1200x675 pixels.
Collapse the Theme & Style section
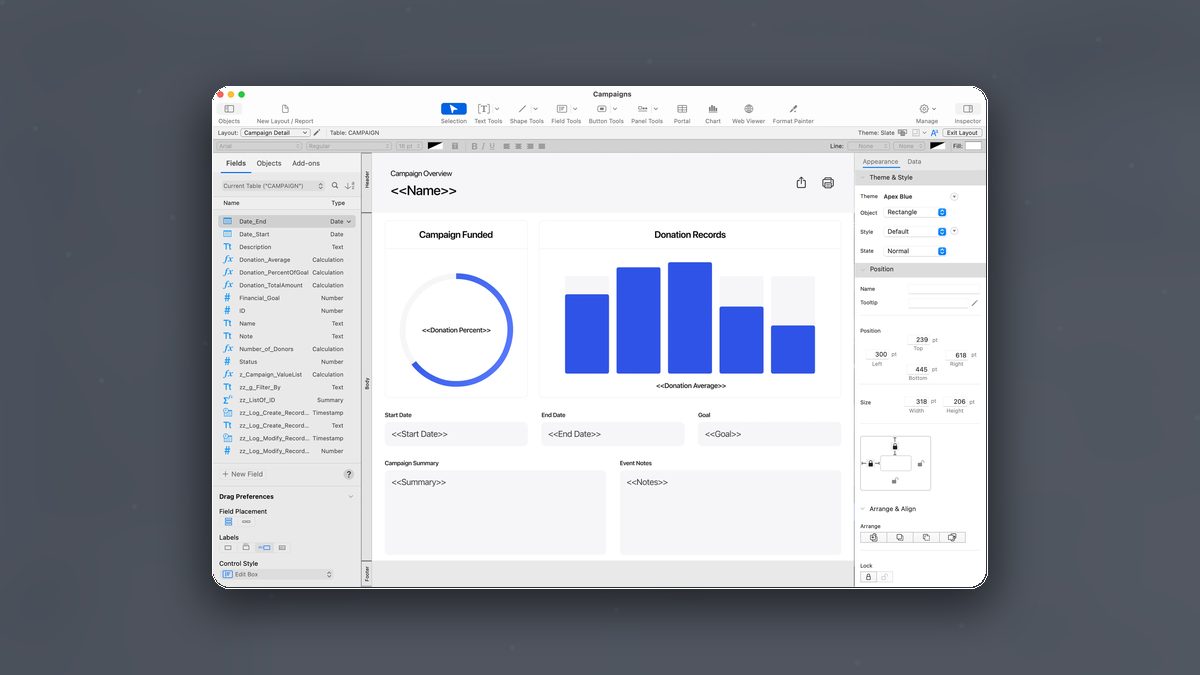tap(863, 177)
